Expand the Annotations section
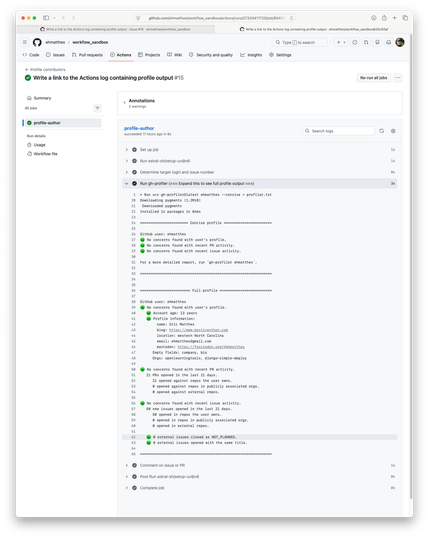The height and width of the screenshot is (538, 429). (124, 103)
